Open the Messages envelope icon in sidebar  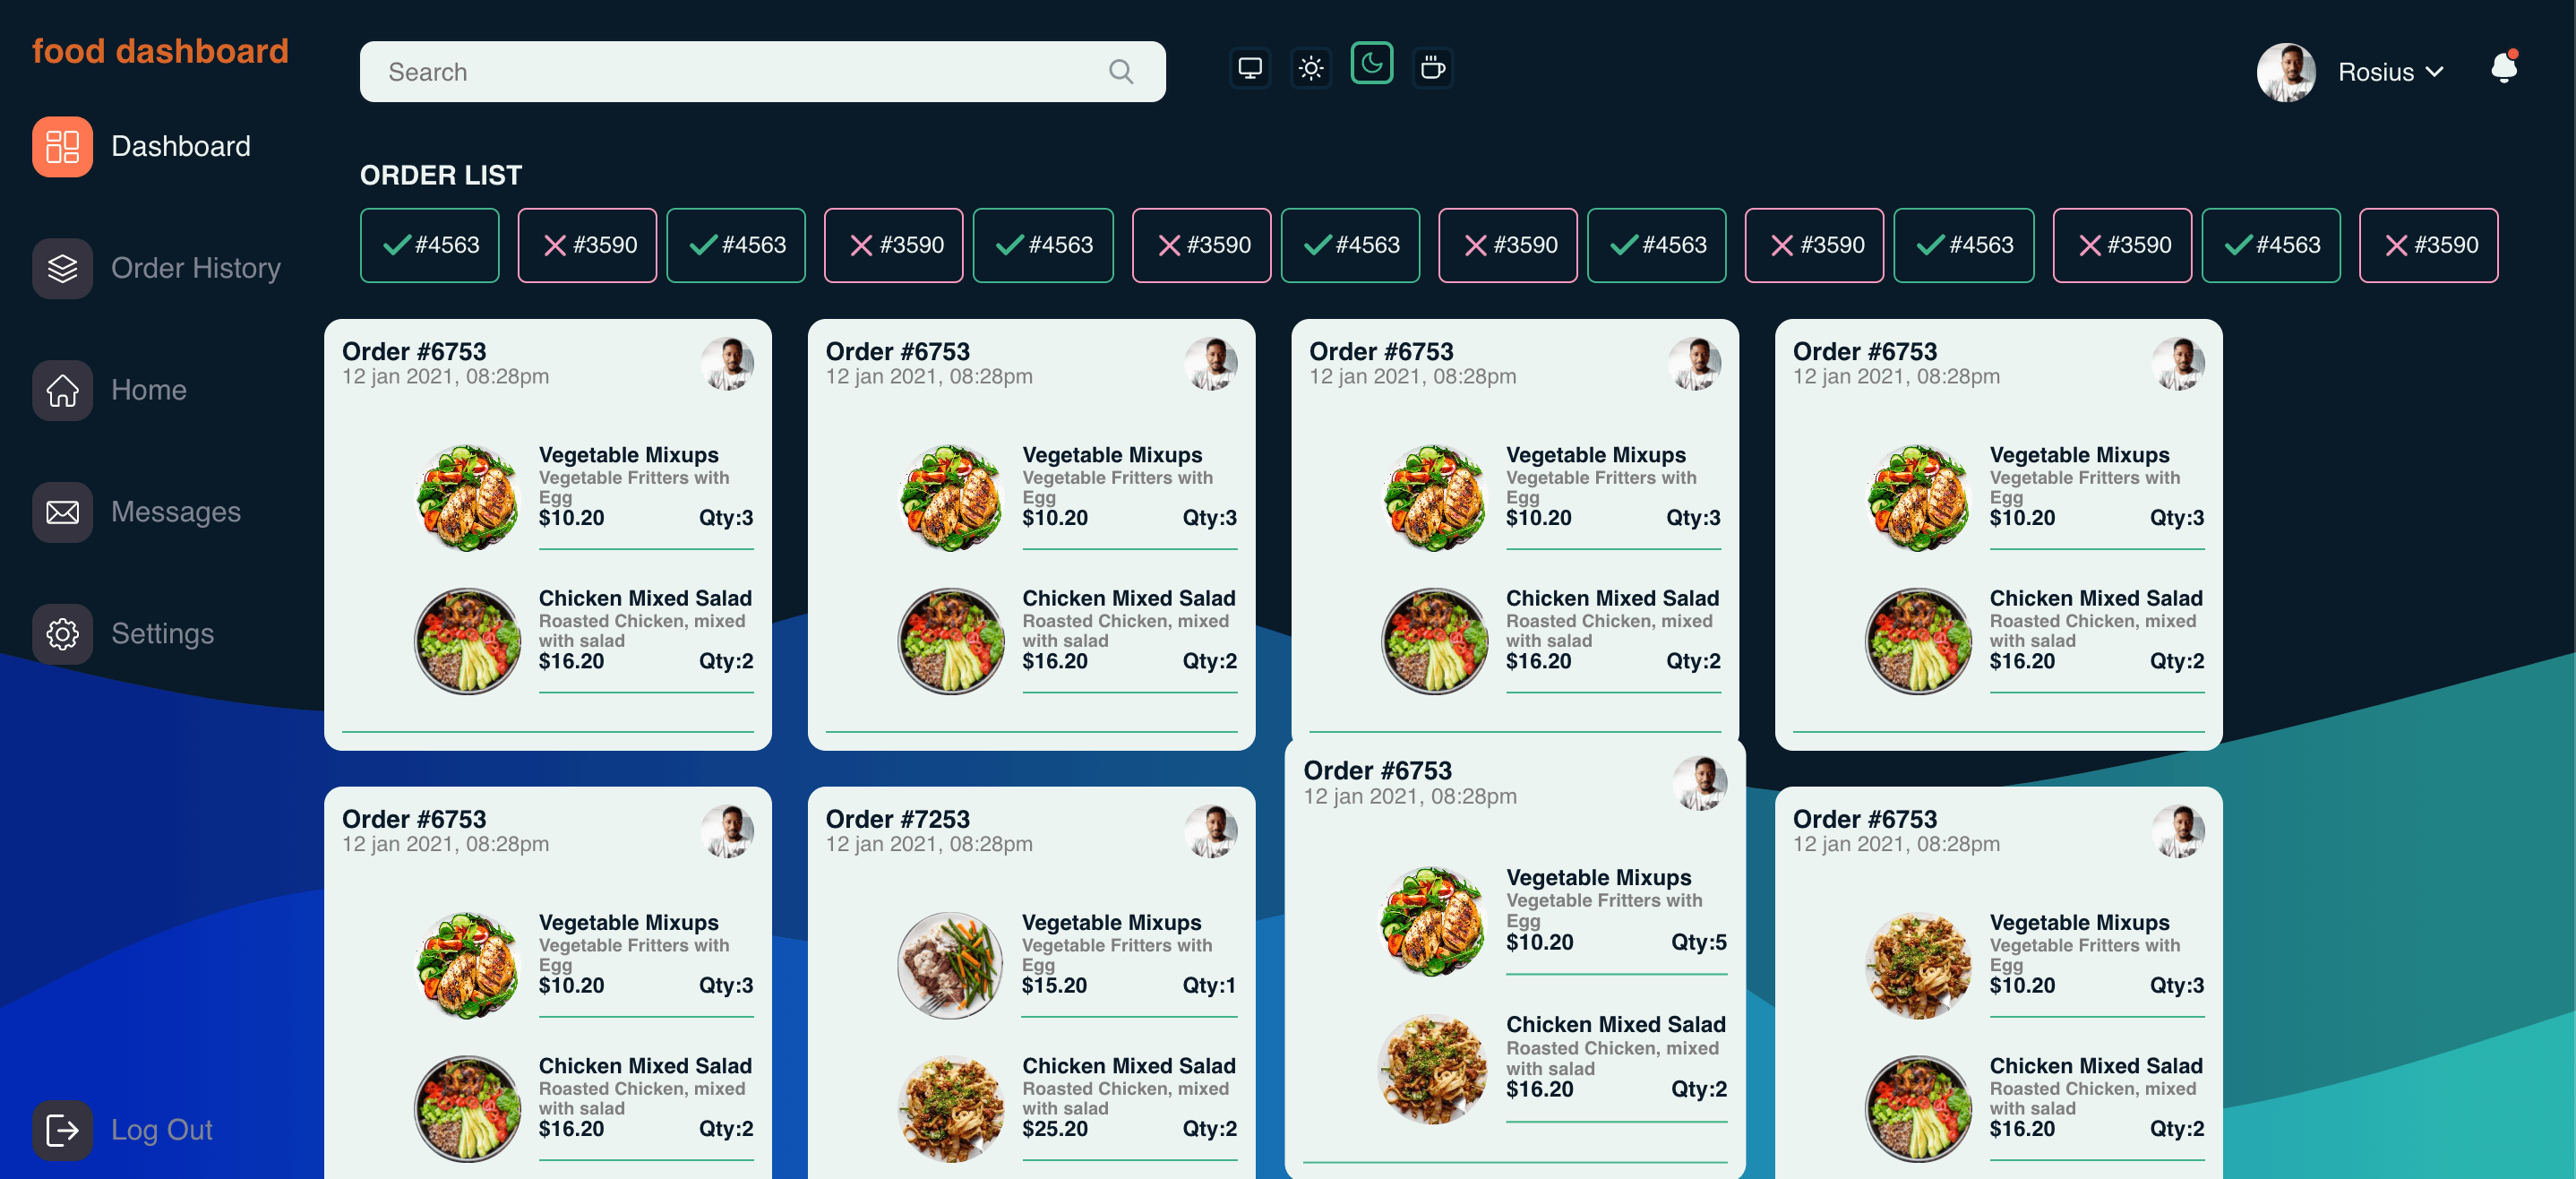(62, 511)
